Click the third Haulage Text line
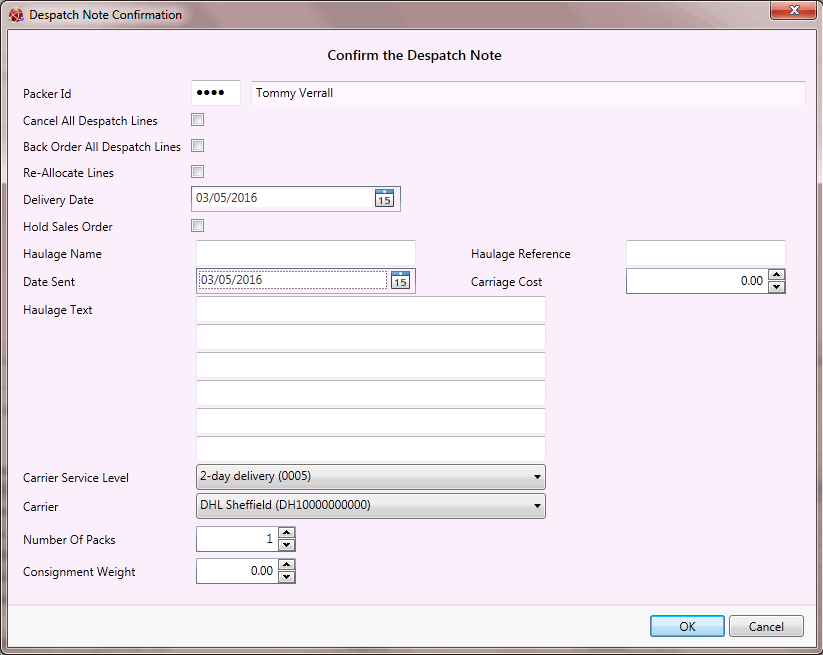The height and width of the screenshot is (655, 823). (371, 365)
